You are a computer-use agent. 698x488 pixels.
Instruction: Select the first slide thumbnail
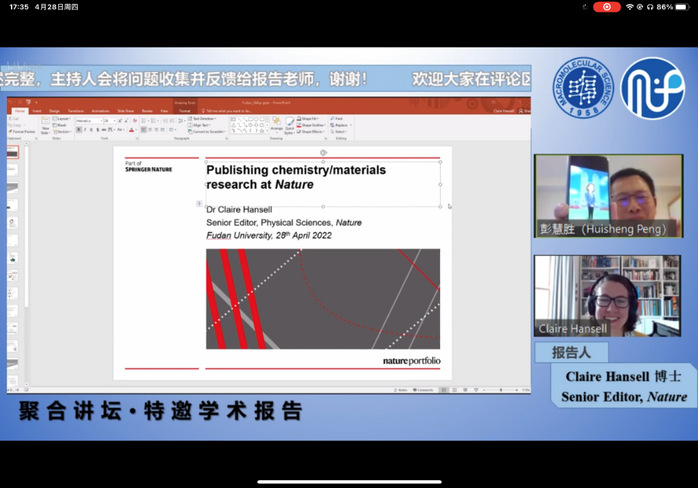pos(12,153)
